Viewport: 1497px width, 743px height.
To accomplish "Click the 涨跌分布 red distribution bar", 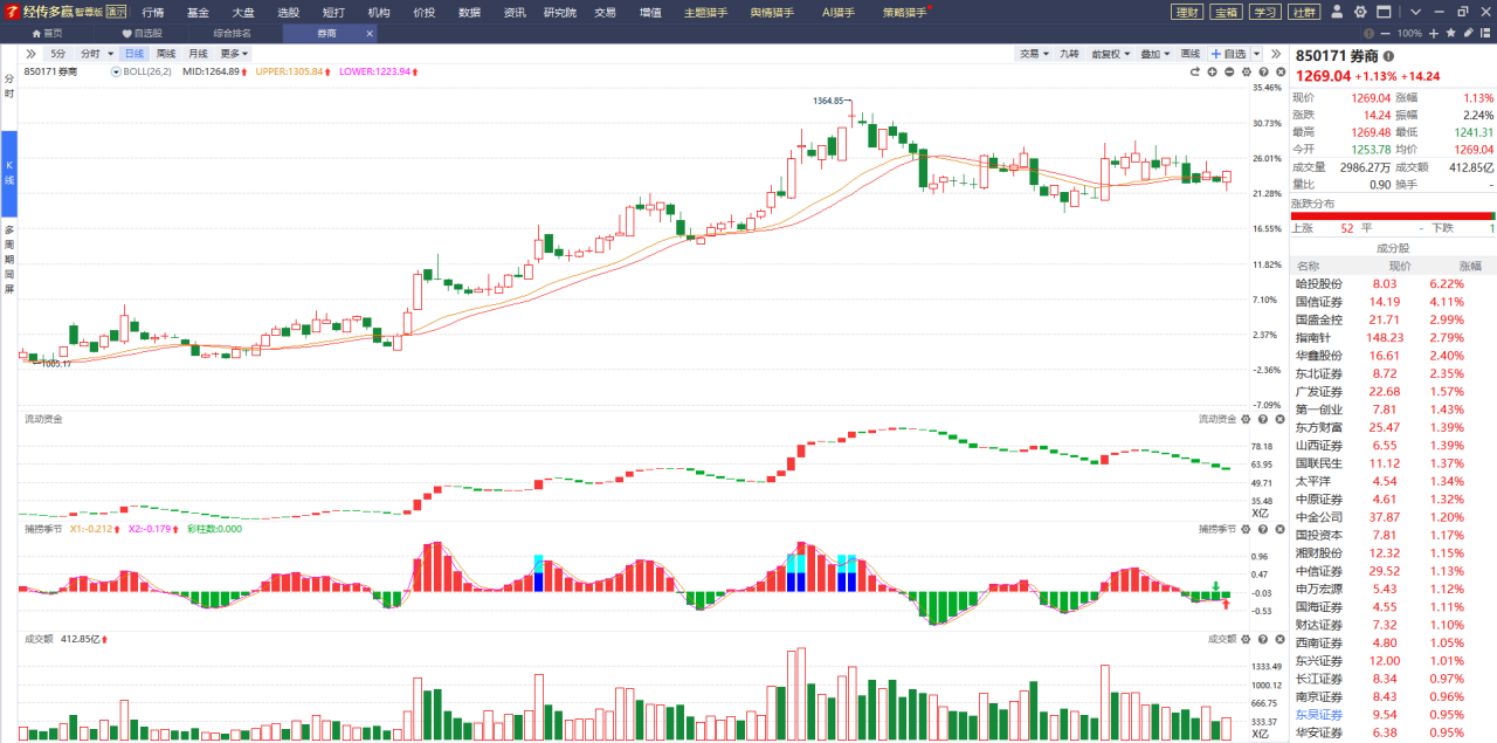I will point(1390,216).
